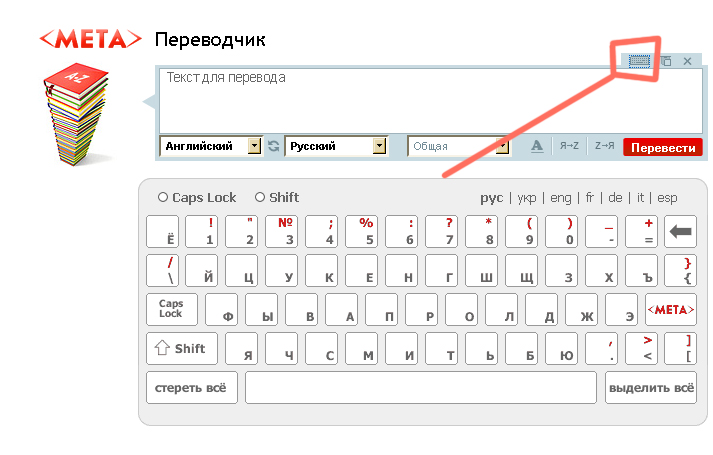Click the И key

click(402, 349)
